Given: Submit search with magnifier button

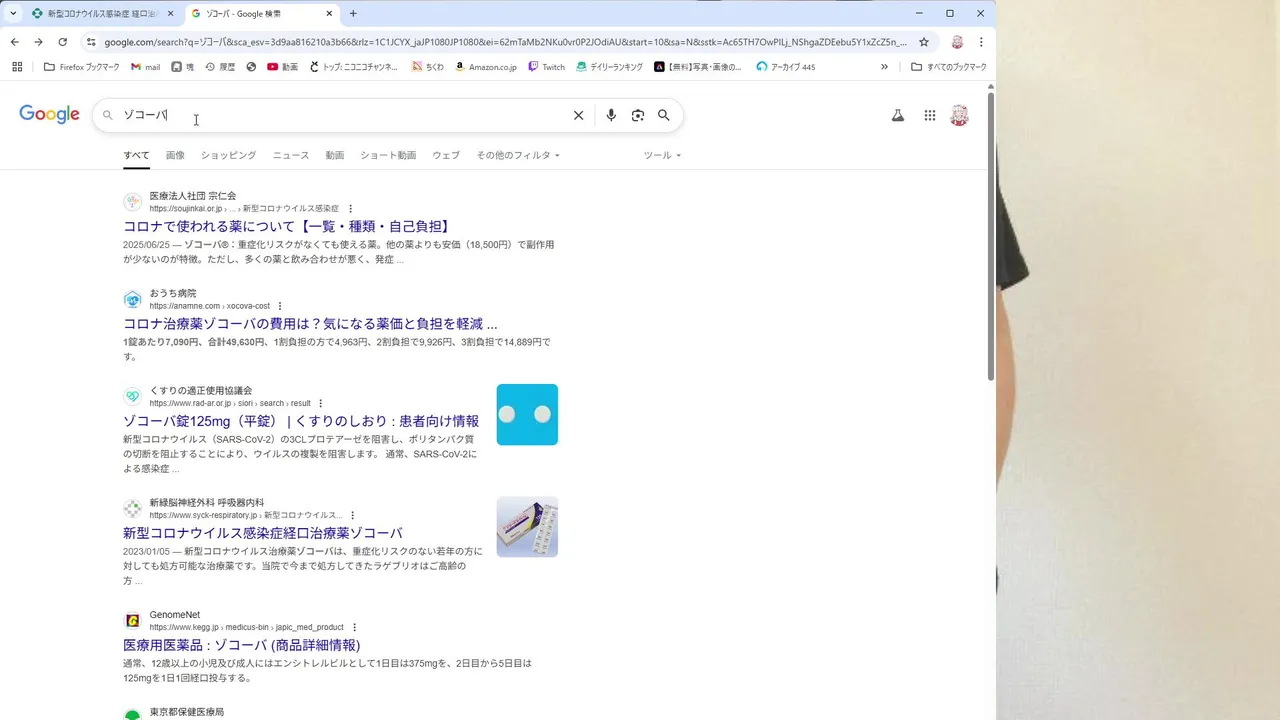Looking at the screenshot, I should click(664, 115).
